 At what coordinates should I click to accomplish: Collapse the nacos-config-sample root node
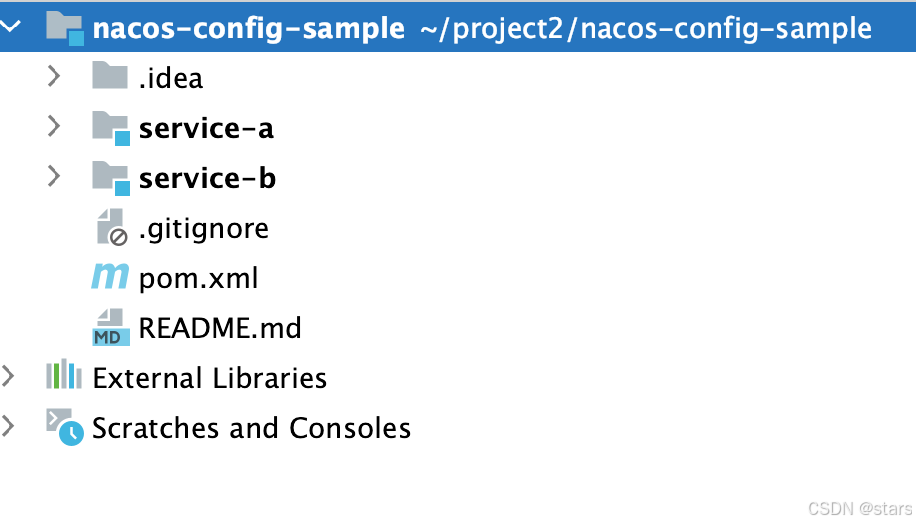click(11, 26)
